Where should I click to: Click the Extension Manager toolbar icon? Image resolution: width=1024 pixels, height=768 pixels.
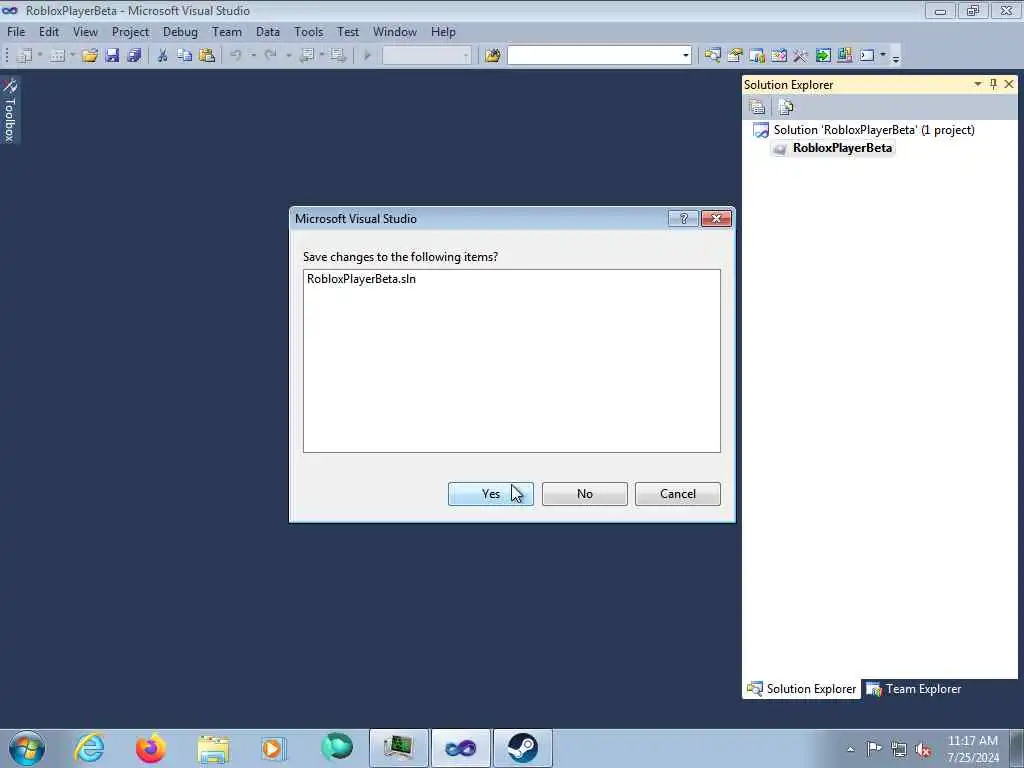click(x=844, y=56)
